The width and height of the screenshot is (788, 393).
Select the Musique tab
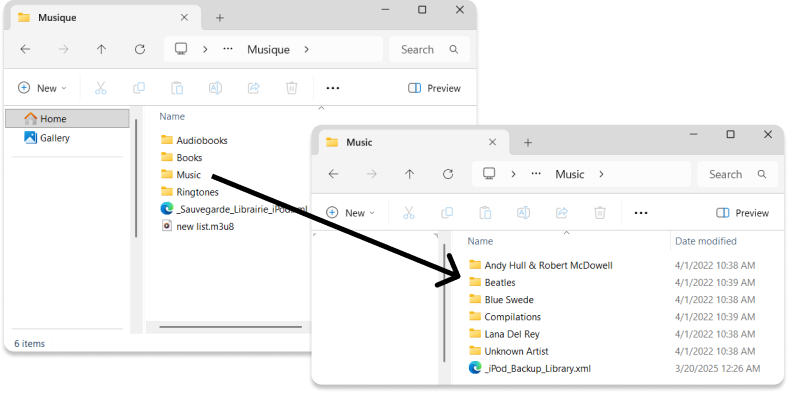[106, 18]
